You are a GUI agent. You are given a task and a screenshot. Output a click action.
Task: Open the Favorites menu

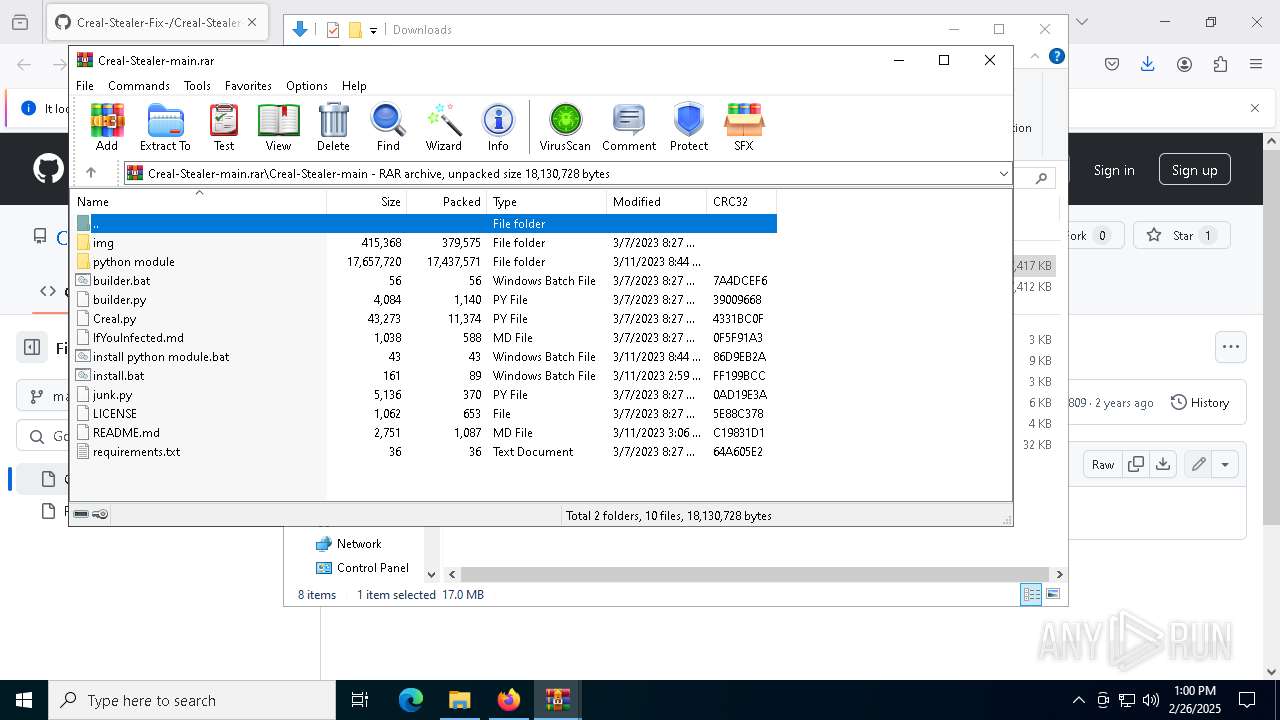(248, 86)
